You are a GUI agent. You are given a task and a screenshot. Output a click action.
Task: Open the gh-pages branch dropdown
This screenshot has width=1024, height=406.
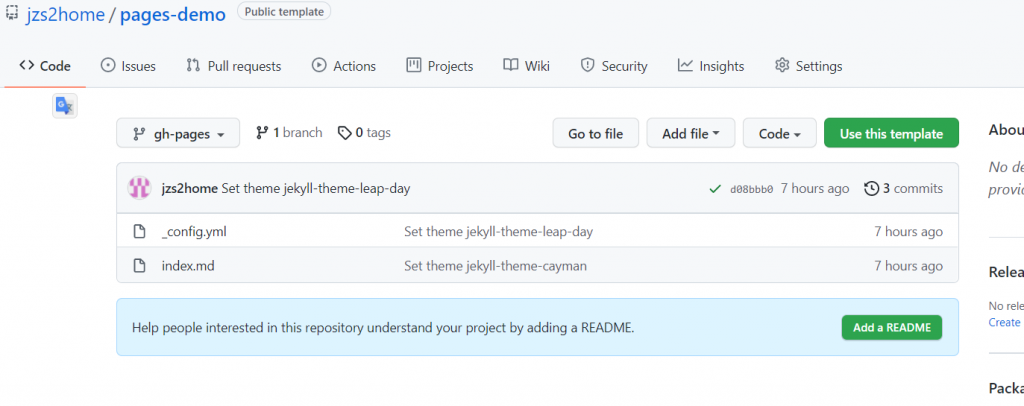pos(178,133)
